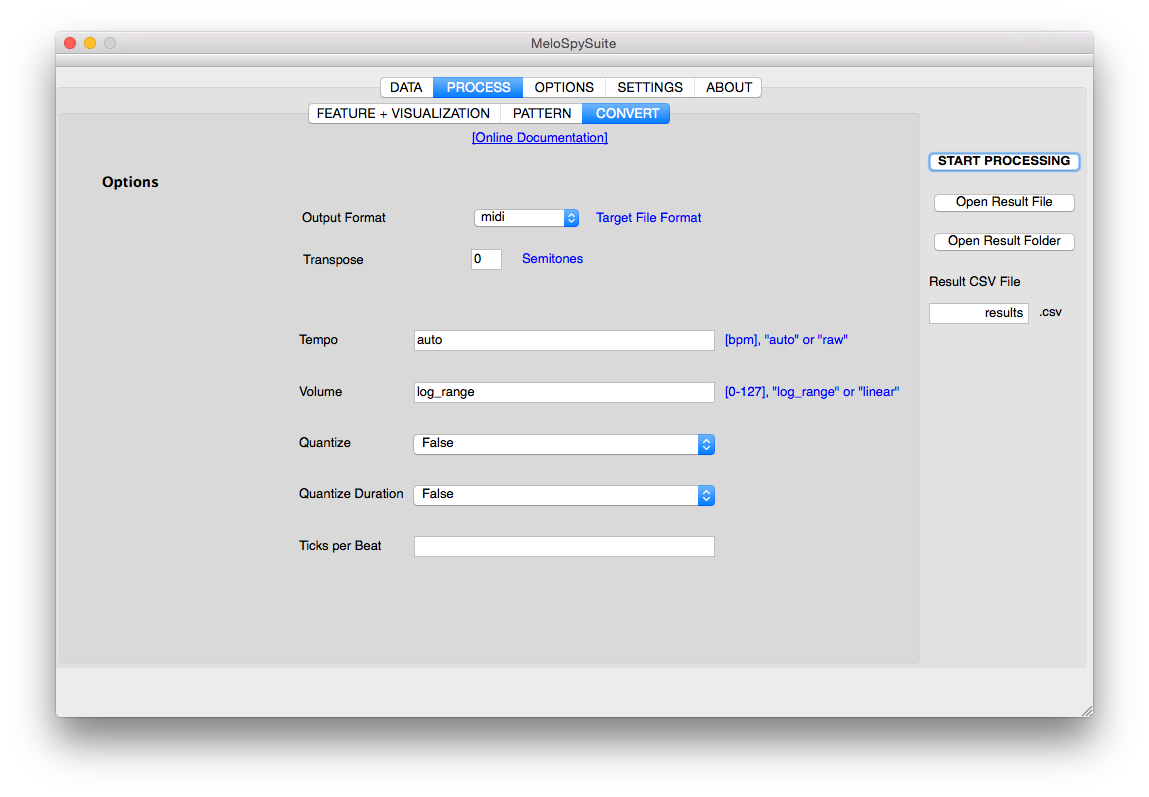Click the Ticks per Beat field
Screen dimensions: 1149x797
click(564, 546)
